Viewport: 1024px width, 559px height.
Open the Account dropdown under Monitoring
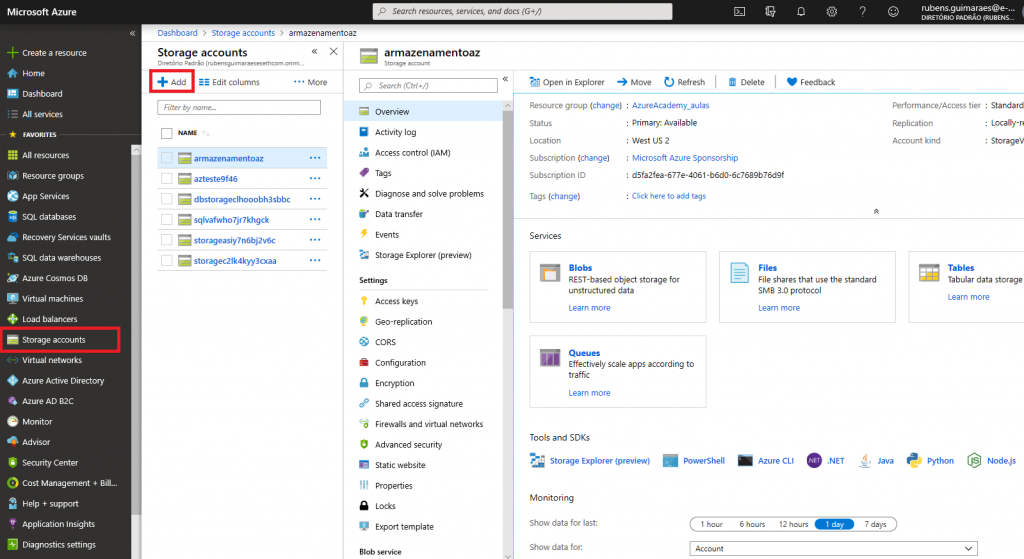833,548
